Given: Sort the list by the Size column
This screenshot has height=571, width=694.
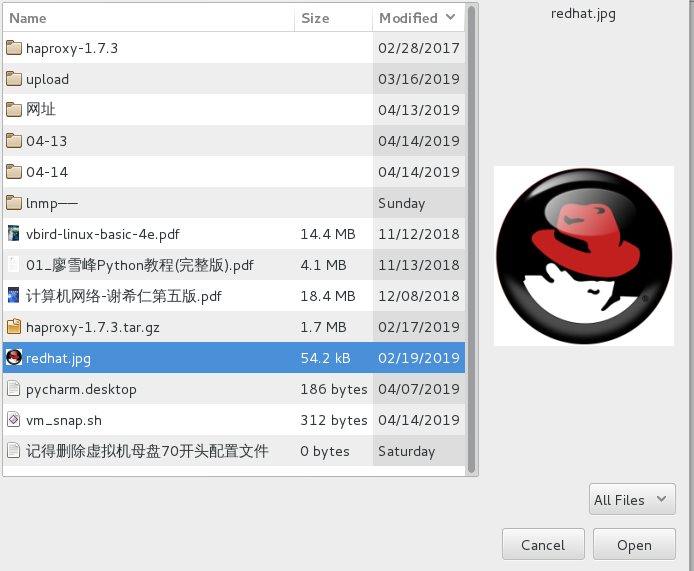Looking at the screenshot, I should pyautogui.click(x=333, y=18).
